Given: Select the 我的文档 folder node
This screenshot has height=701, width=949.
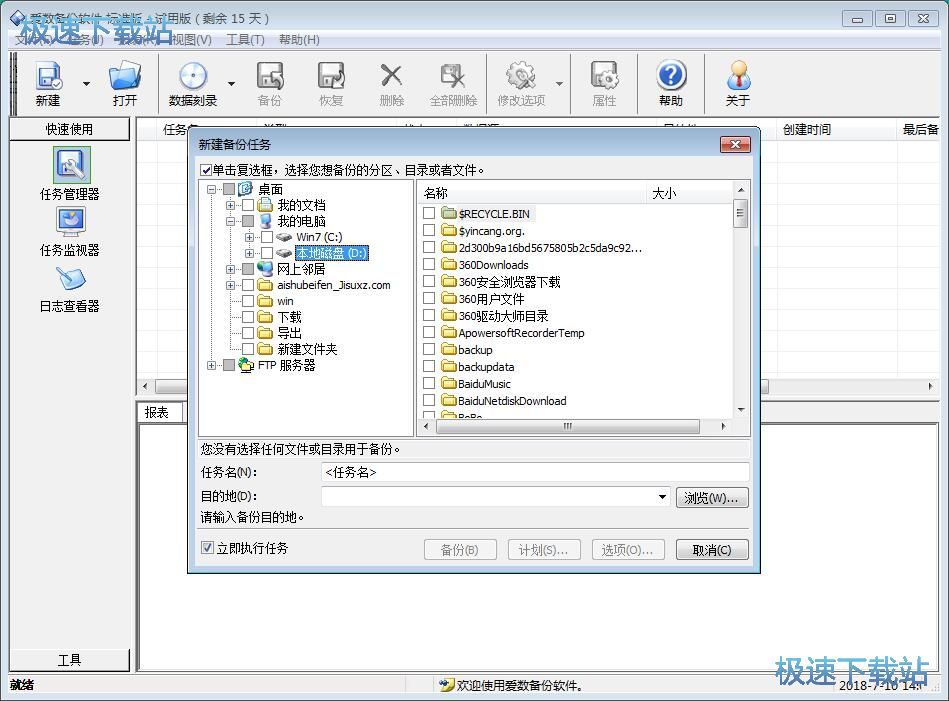Looking at the screenshot, I should pyautogui.click(x=301, y=205).
